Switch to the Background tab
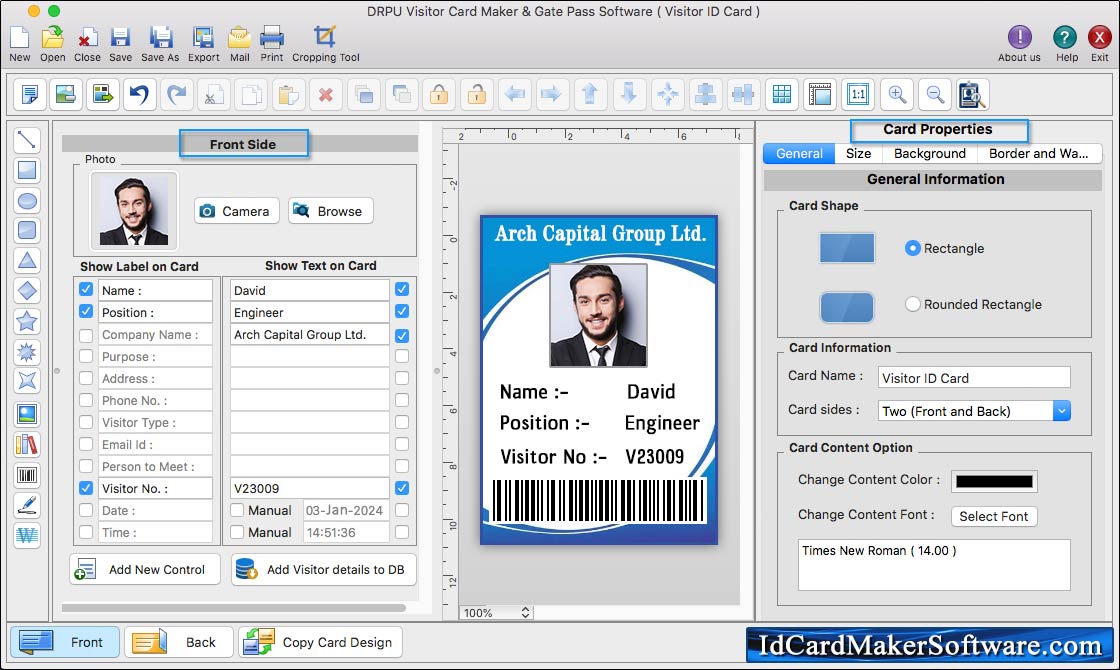Viewport: 1120px width, 670px height. tap(929, 154)
